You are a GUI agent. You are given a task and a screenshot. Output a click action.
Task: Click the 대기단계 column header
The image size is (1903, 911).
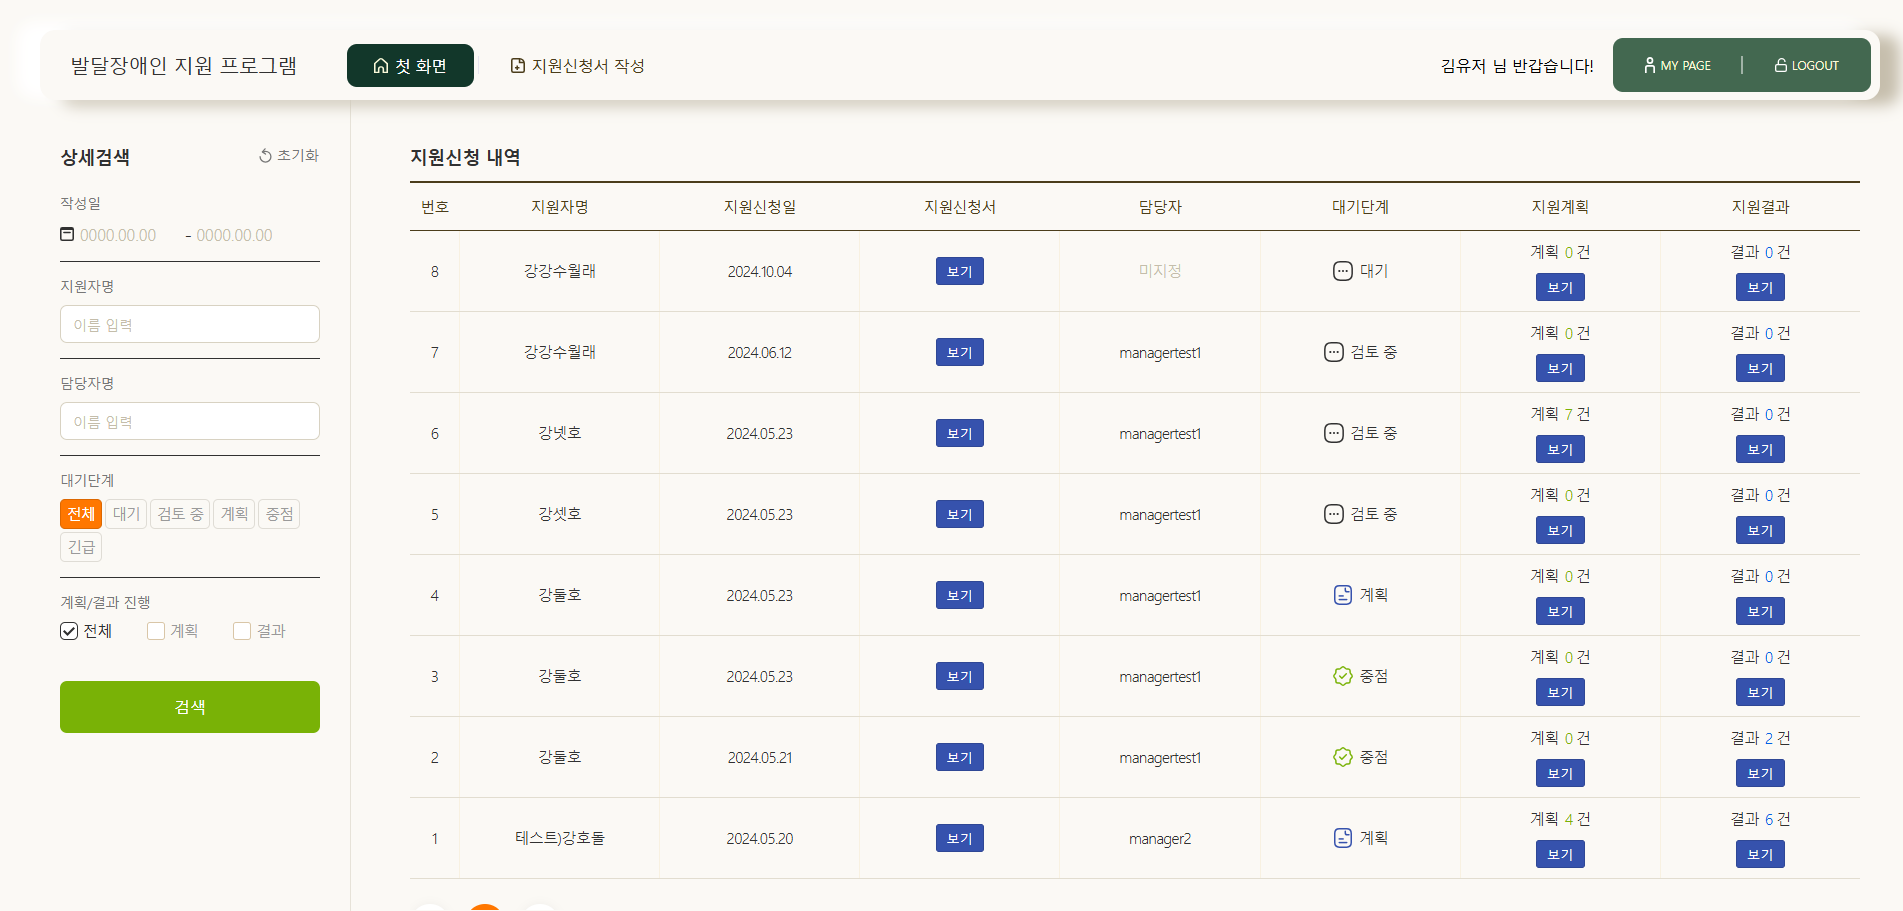(1360, 207)
